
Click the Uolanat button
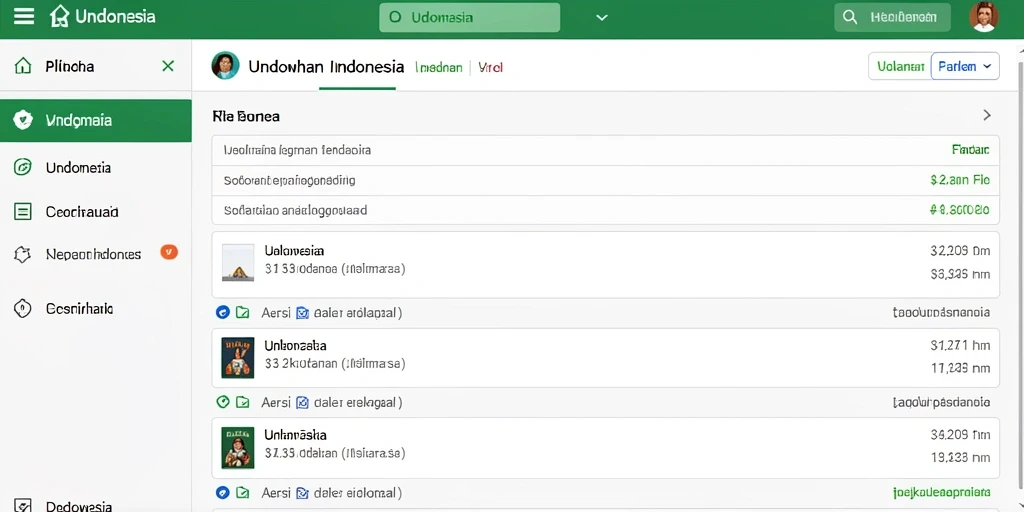tap(900, 66)
